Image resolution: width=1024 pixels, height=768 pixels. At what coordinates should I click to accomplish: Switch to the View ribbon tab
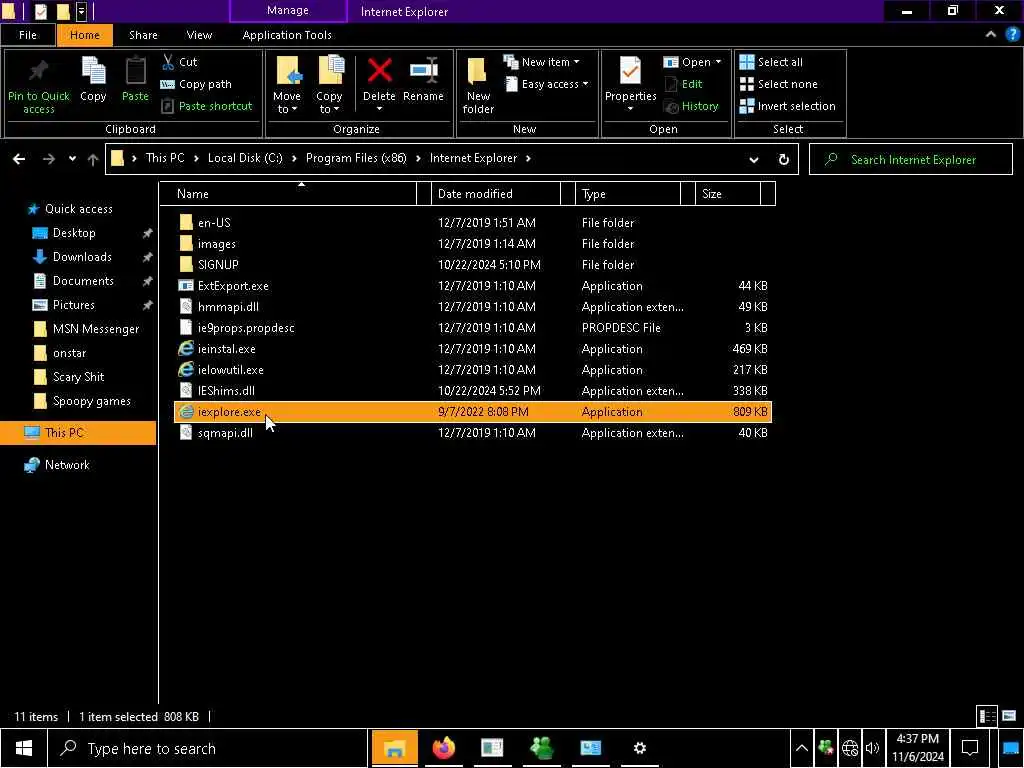click(199, 35)
